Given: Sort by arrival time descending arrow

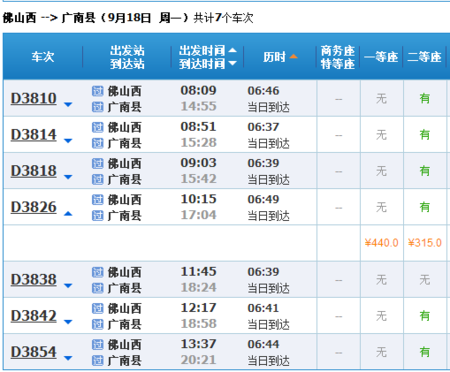Looking at the screenshot, I should [x=233, y=63].
